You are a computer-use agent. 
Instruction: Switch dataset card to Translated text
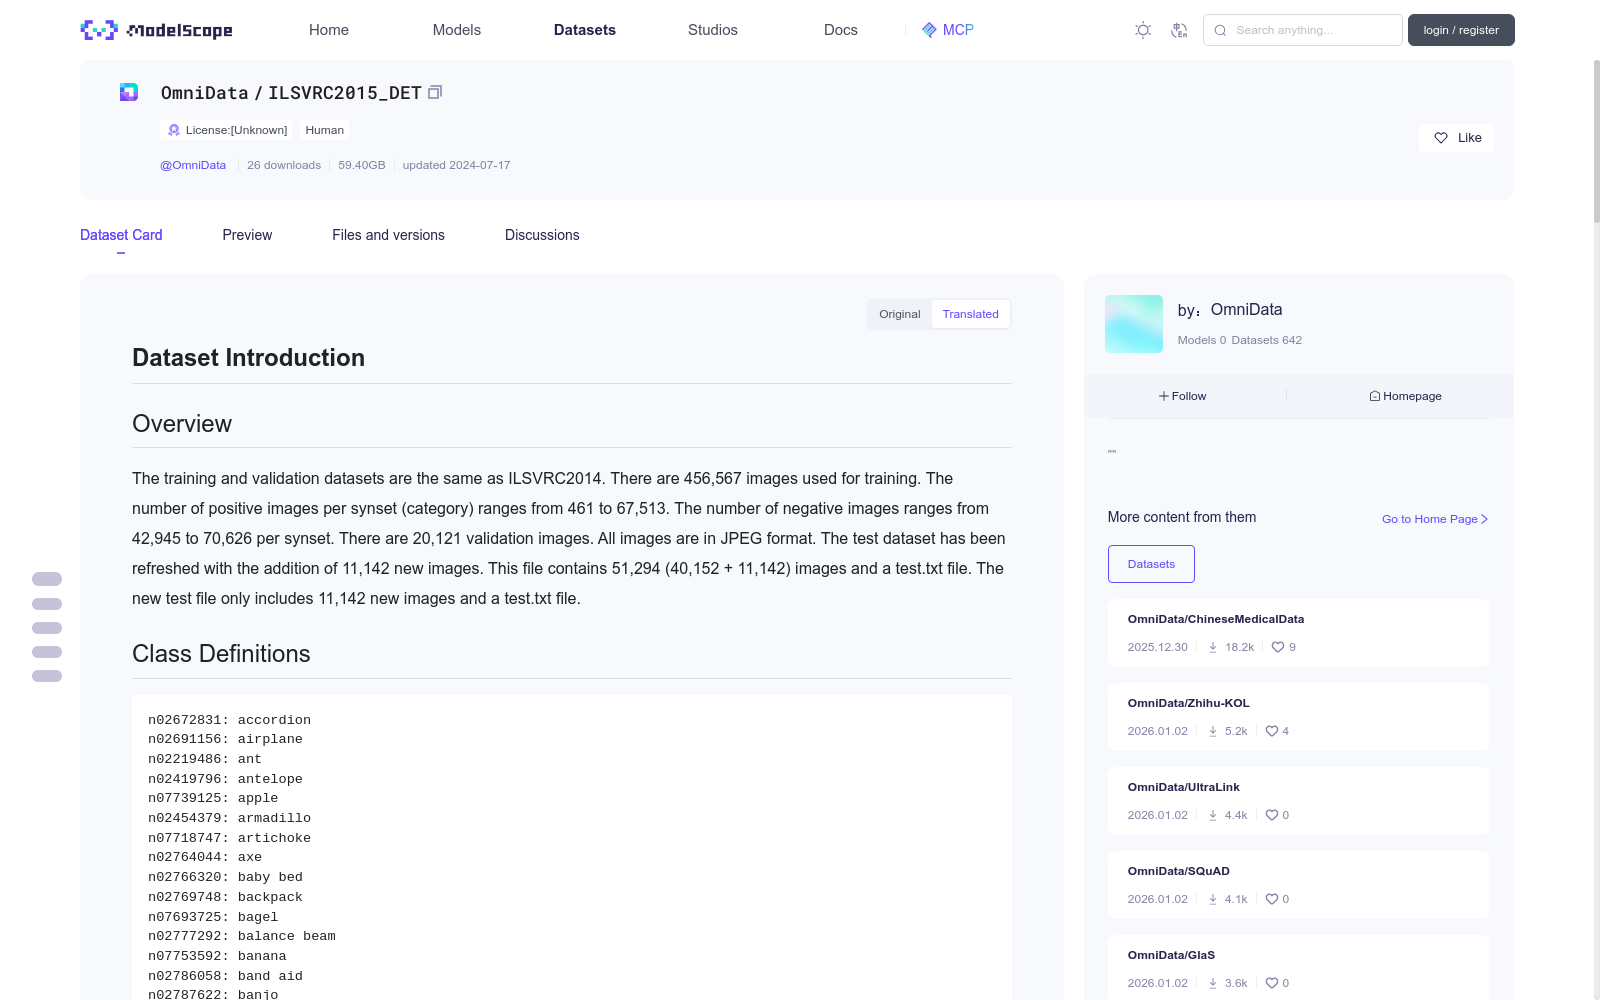tap(970, 314)
